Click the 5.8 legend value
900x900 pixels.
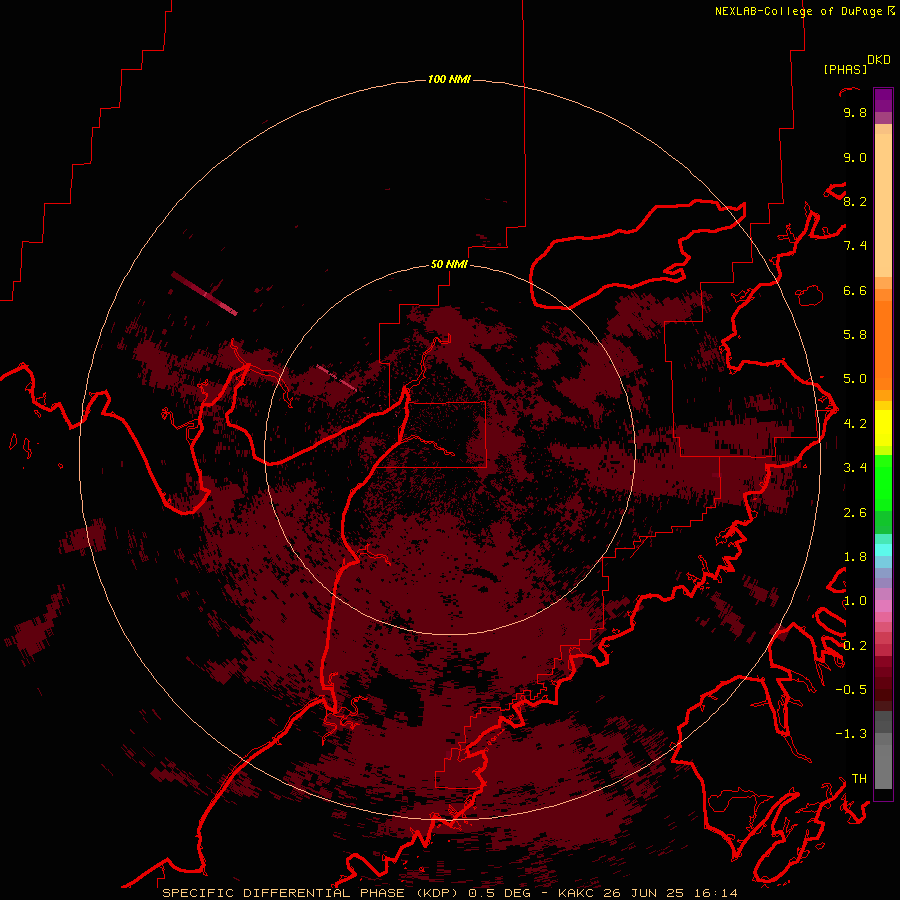click(x=855, y=335)
